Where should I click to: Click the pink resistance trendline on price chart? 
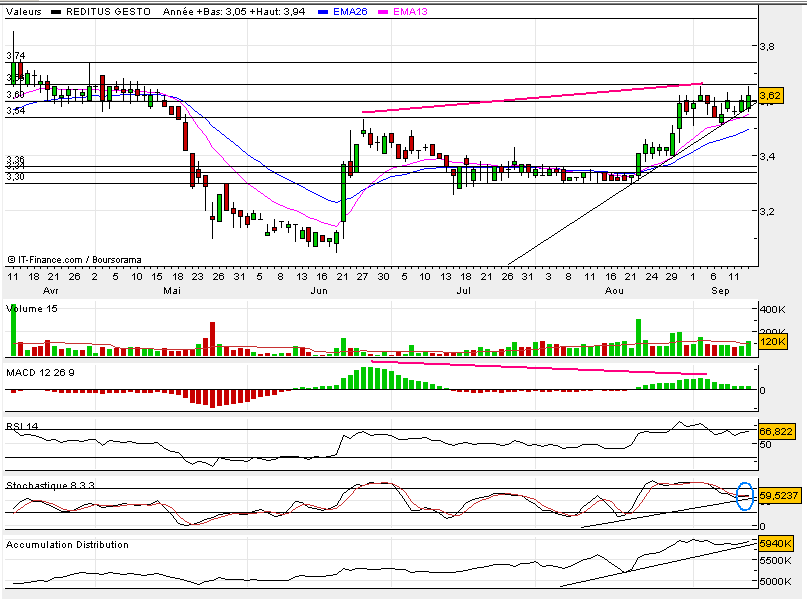(x=532, y=97)
